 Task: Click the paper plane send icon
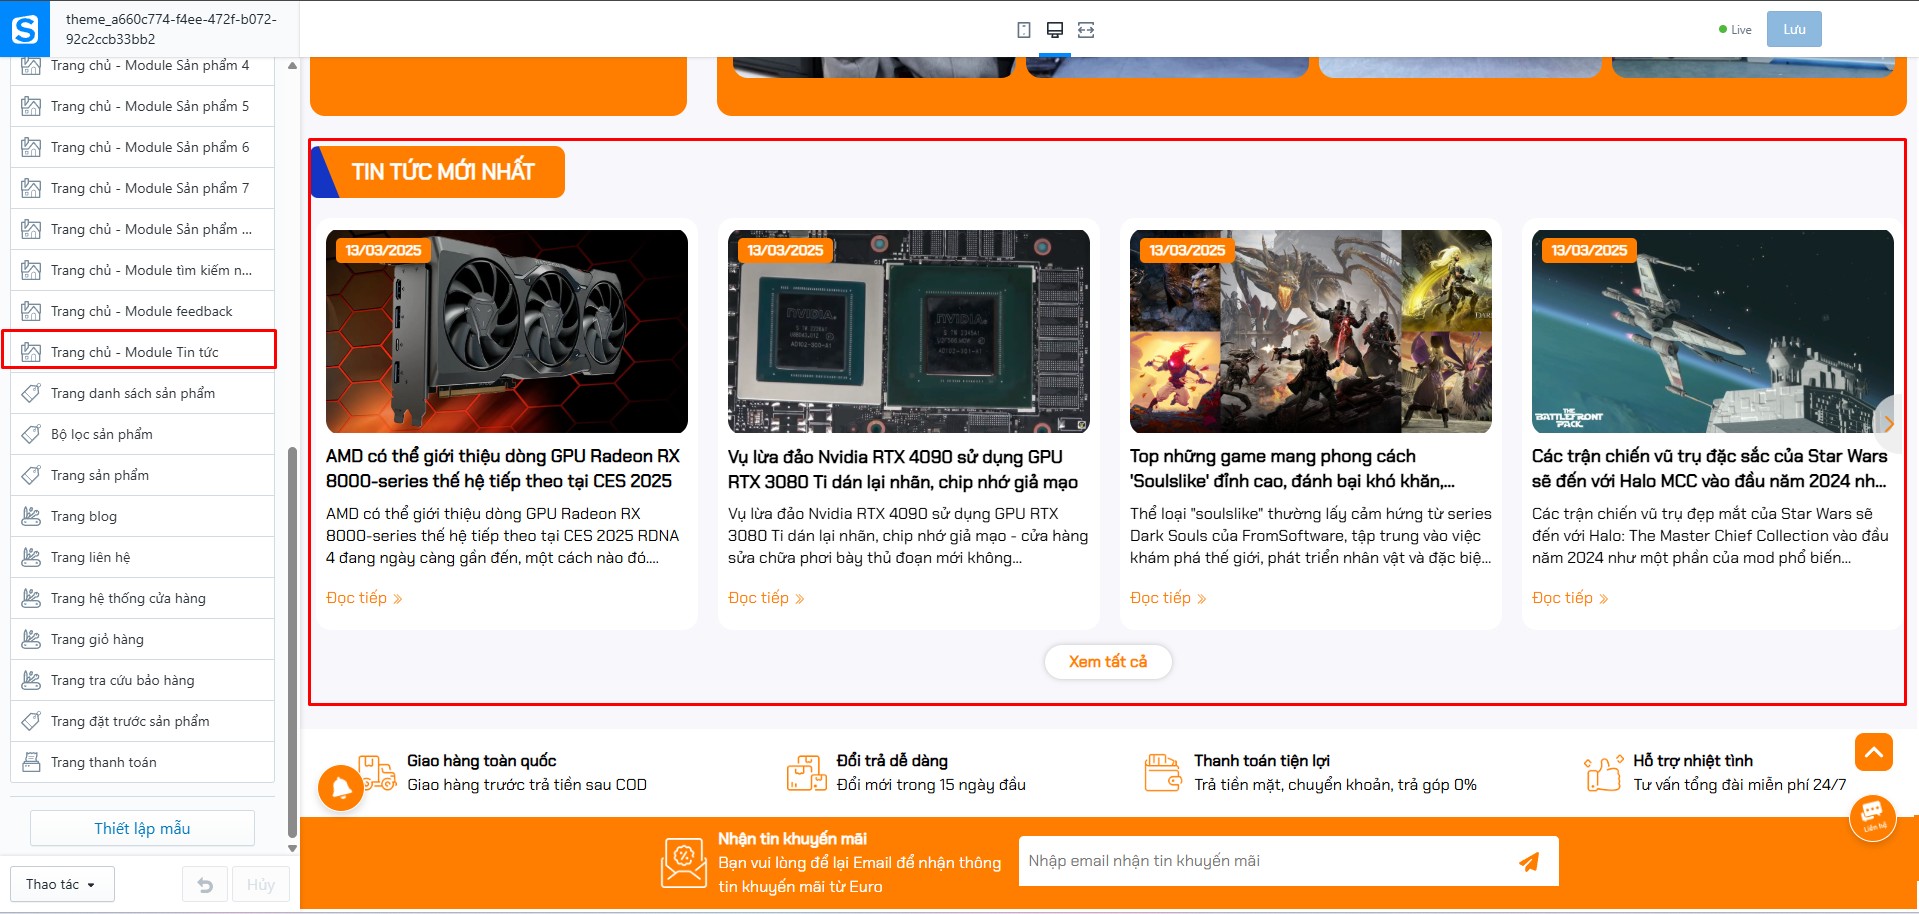pyautogui.click(x=1529, y=862)
